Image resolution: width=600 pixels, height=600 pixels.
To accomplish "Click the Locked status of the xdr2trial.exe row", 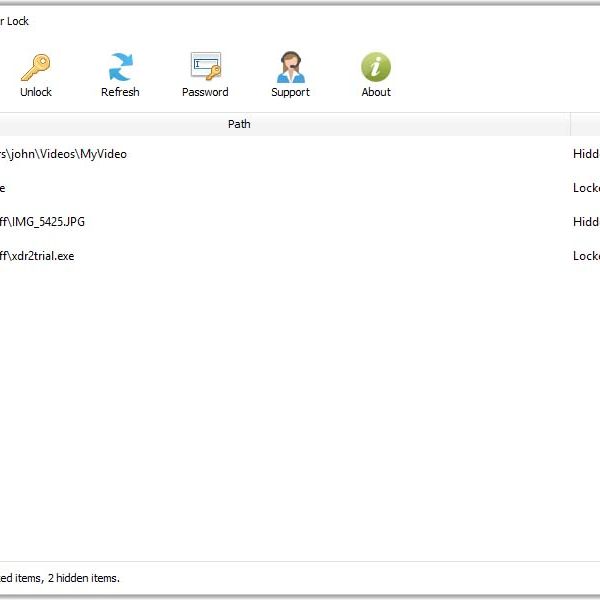I will pyautogui.click(x=586, y=256).
